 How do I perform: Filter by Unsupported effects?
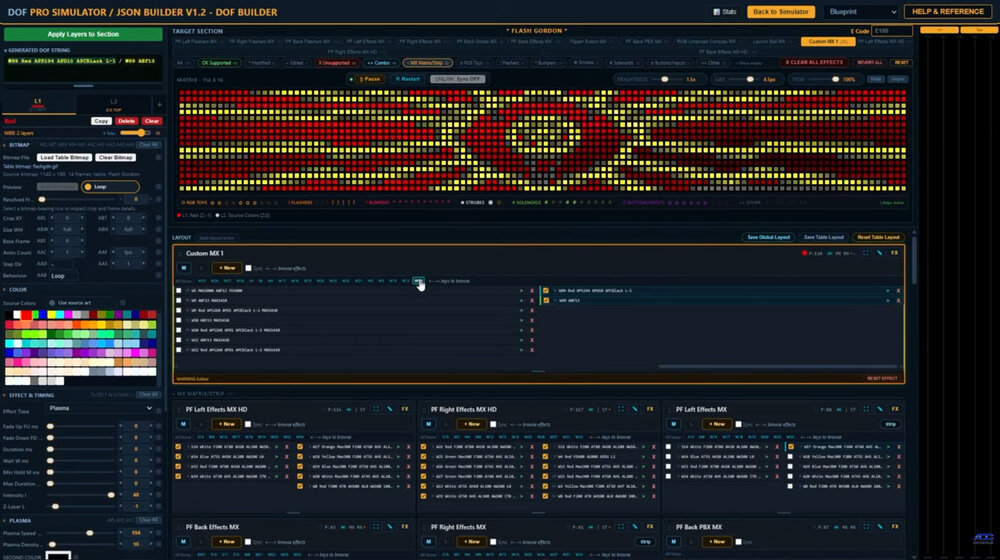tap(337, 63)
